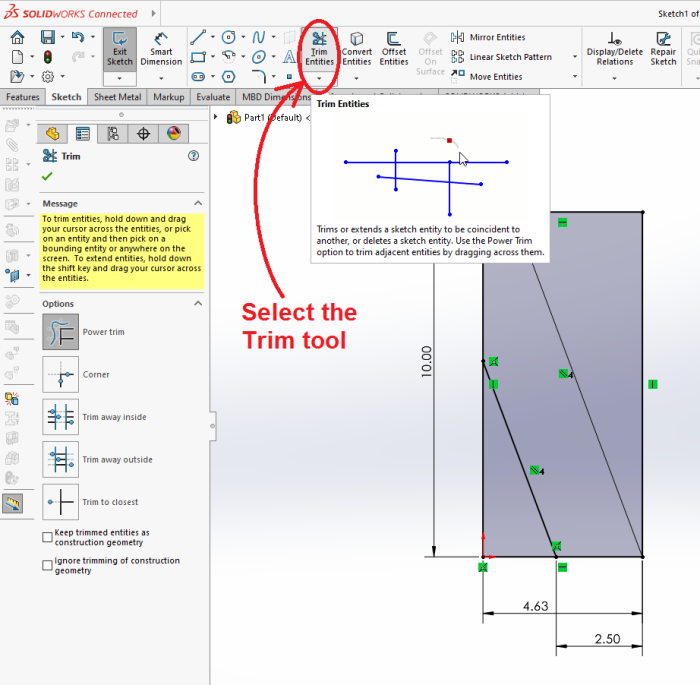
Task: Switch to the Sheet Metal tab
Action: (x=117, y=97)
